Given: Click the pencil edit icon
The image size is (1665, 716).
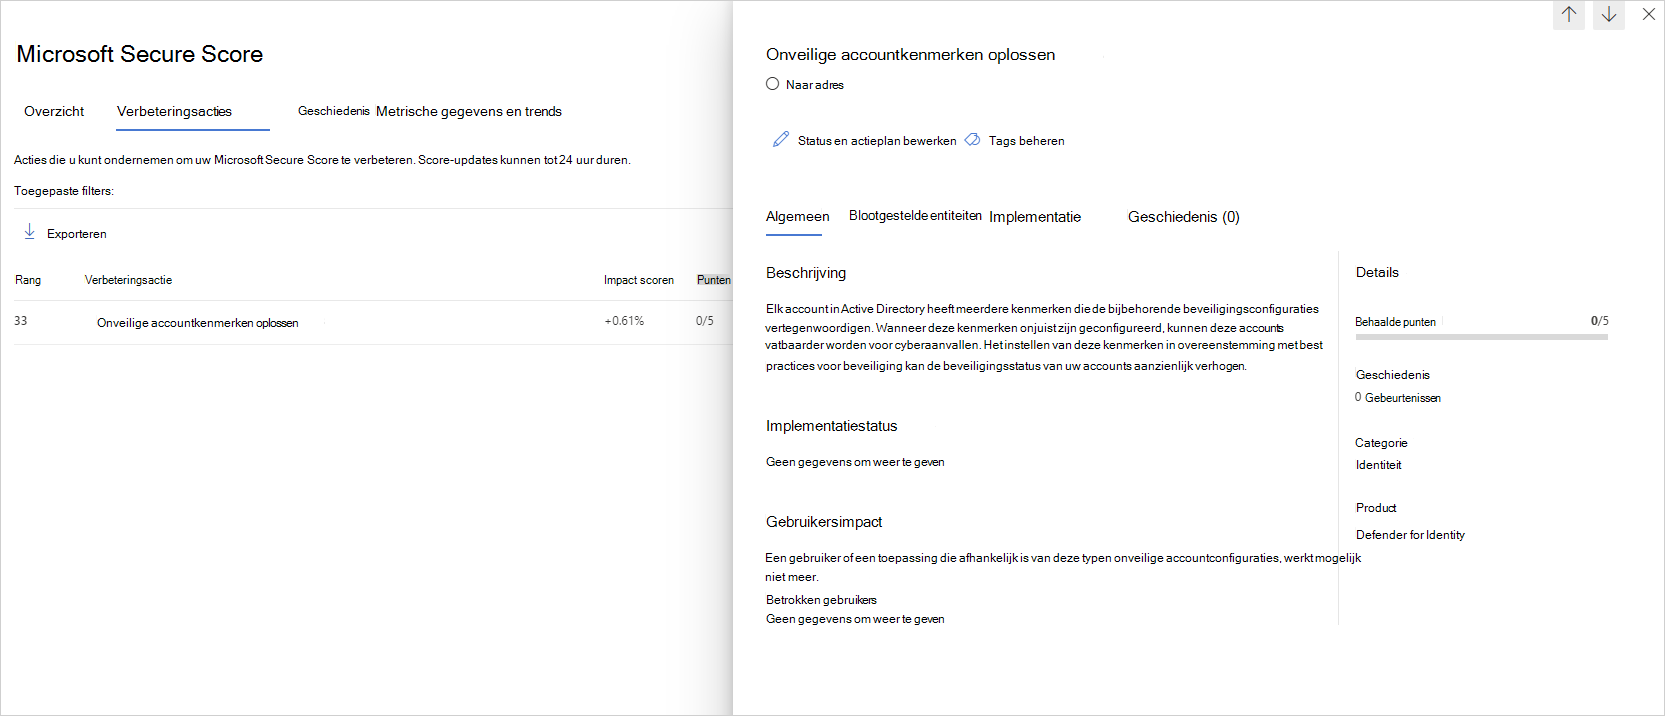Looking at the screenshot, I should click(781, 139).
